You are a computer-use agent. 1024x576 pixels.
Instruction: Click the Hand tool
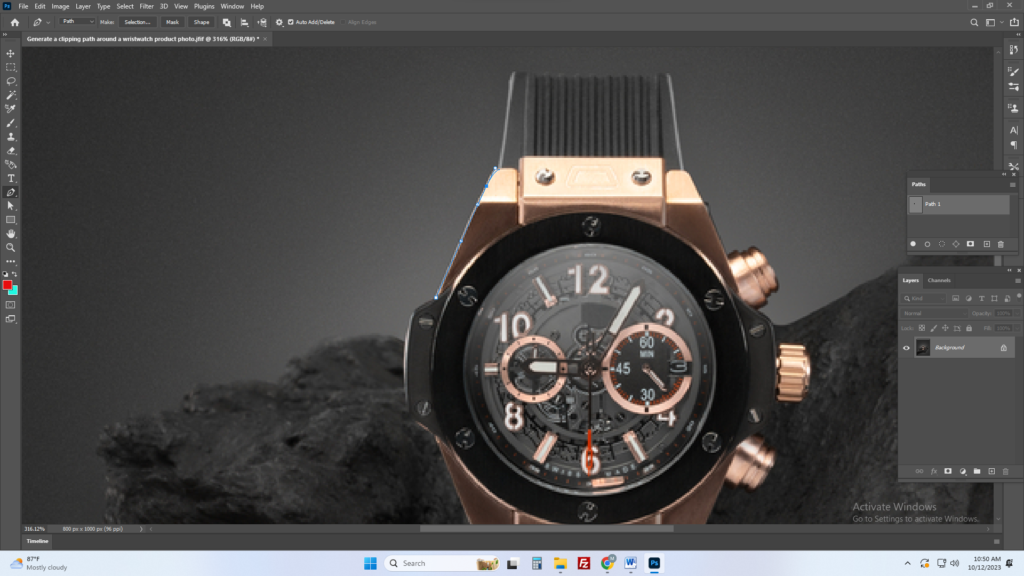pyautogui.click(x=11, y=233)
